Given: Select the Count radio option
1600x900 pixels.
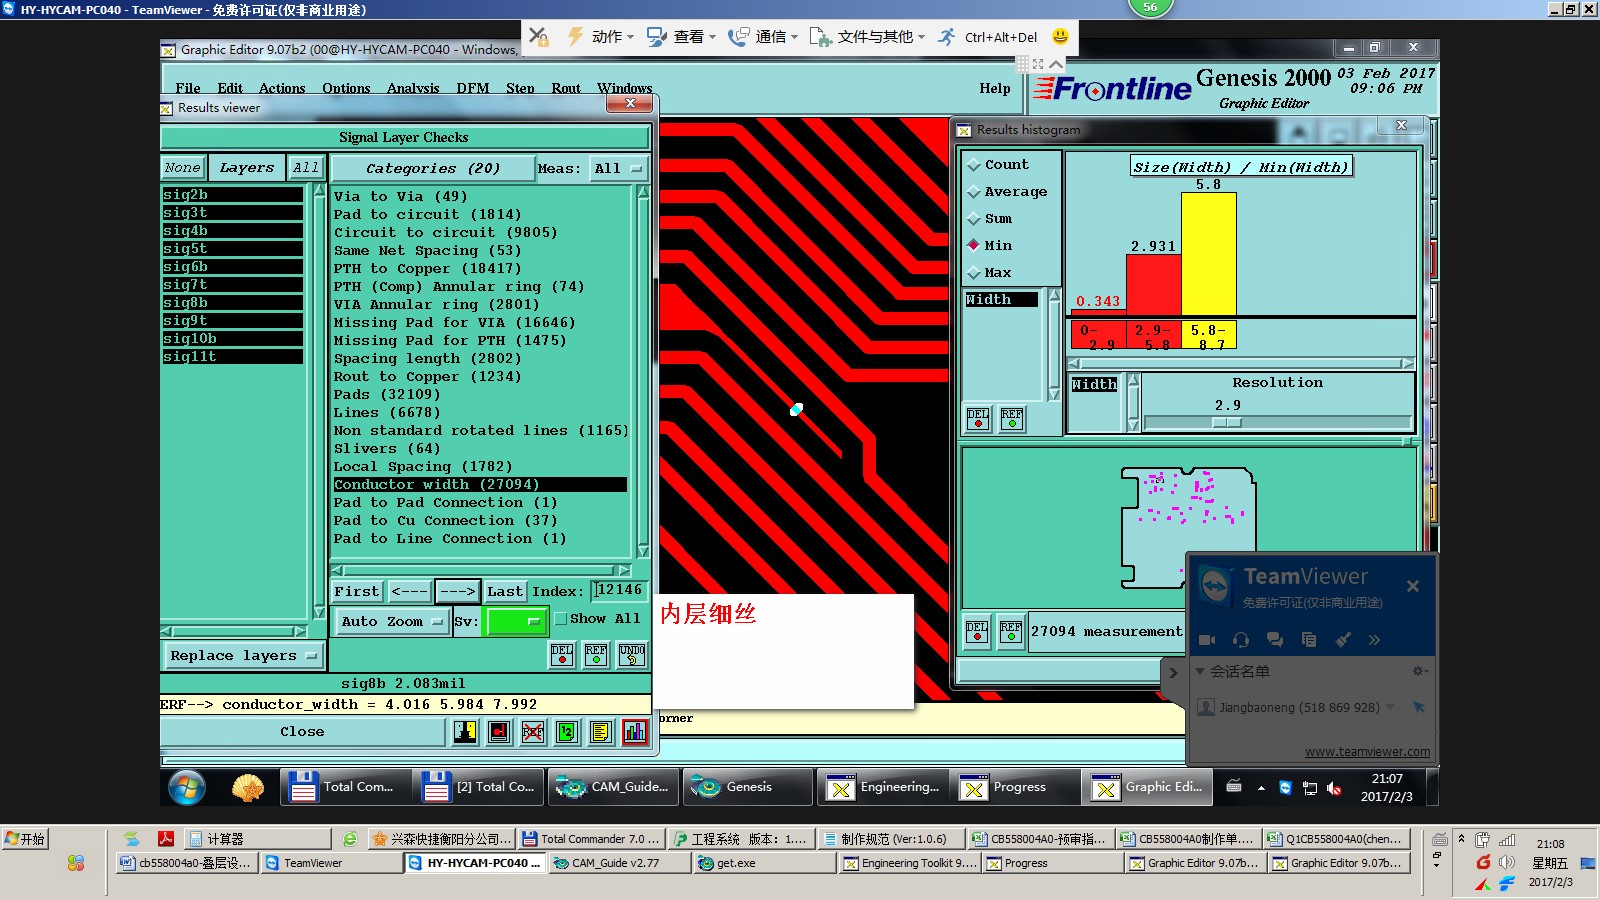Looking at the screenshot, I should point(974,165).
